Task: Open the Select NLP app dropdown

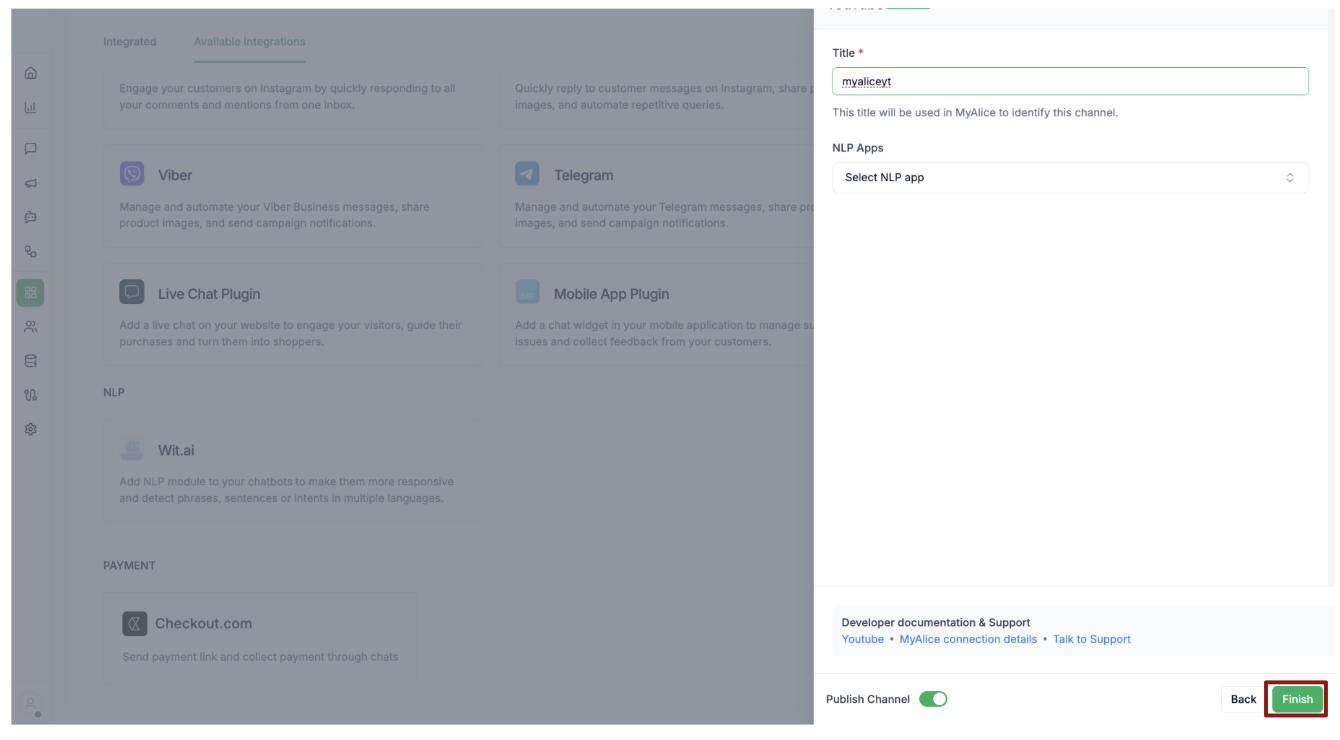Action: pos(1070,177)
